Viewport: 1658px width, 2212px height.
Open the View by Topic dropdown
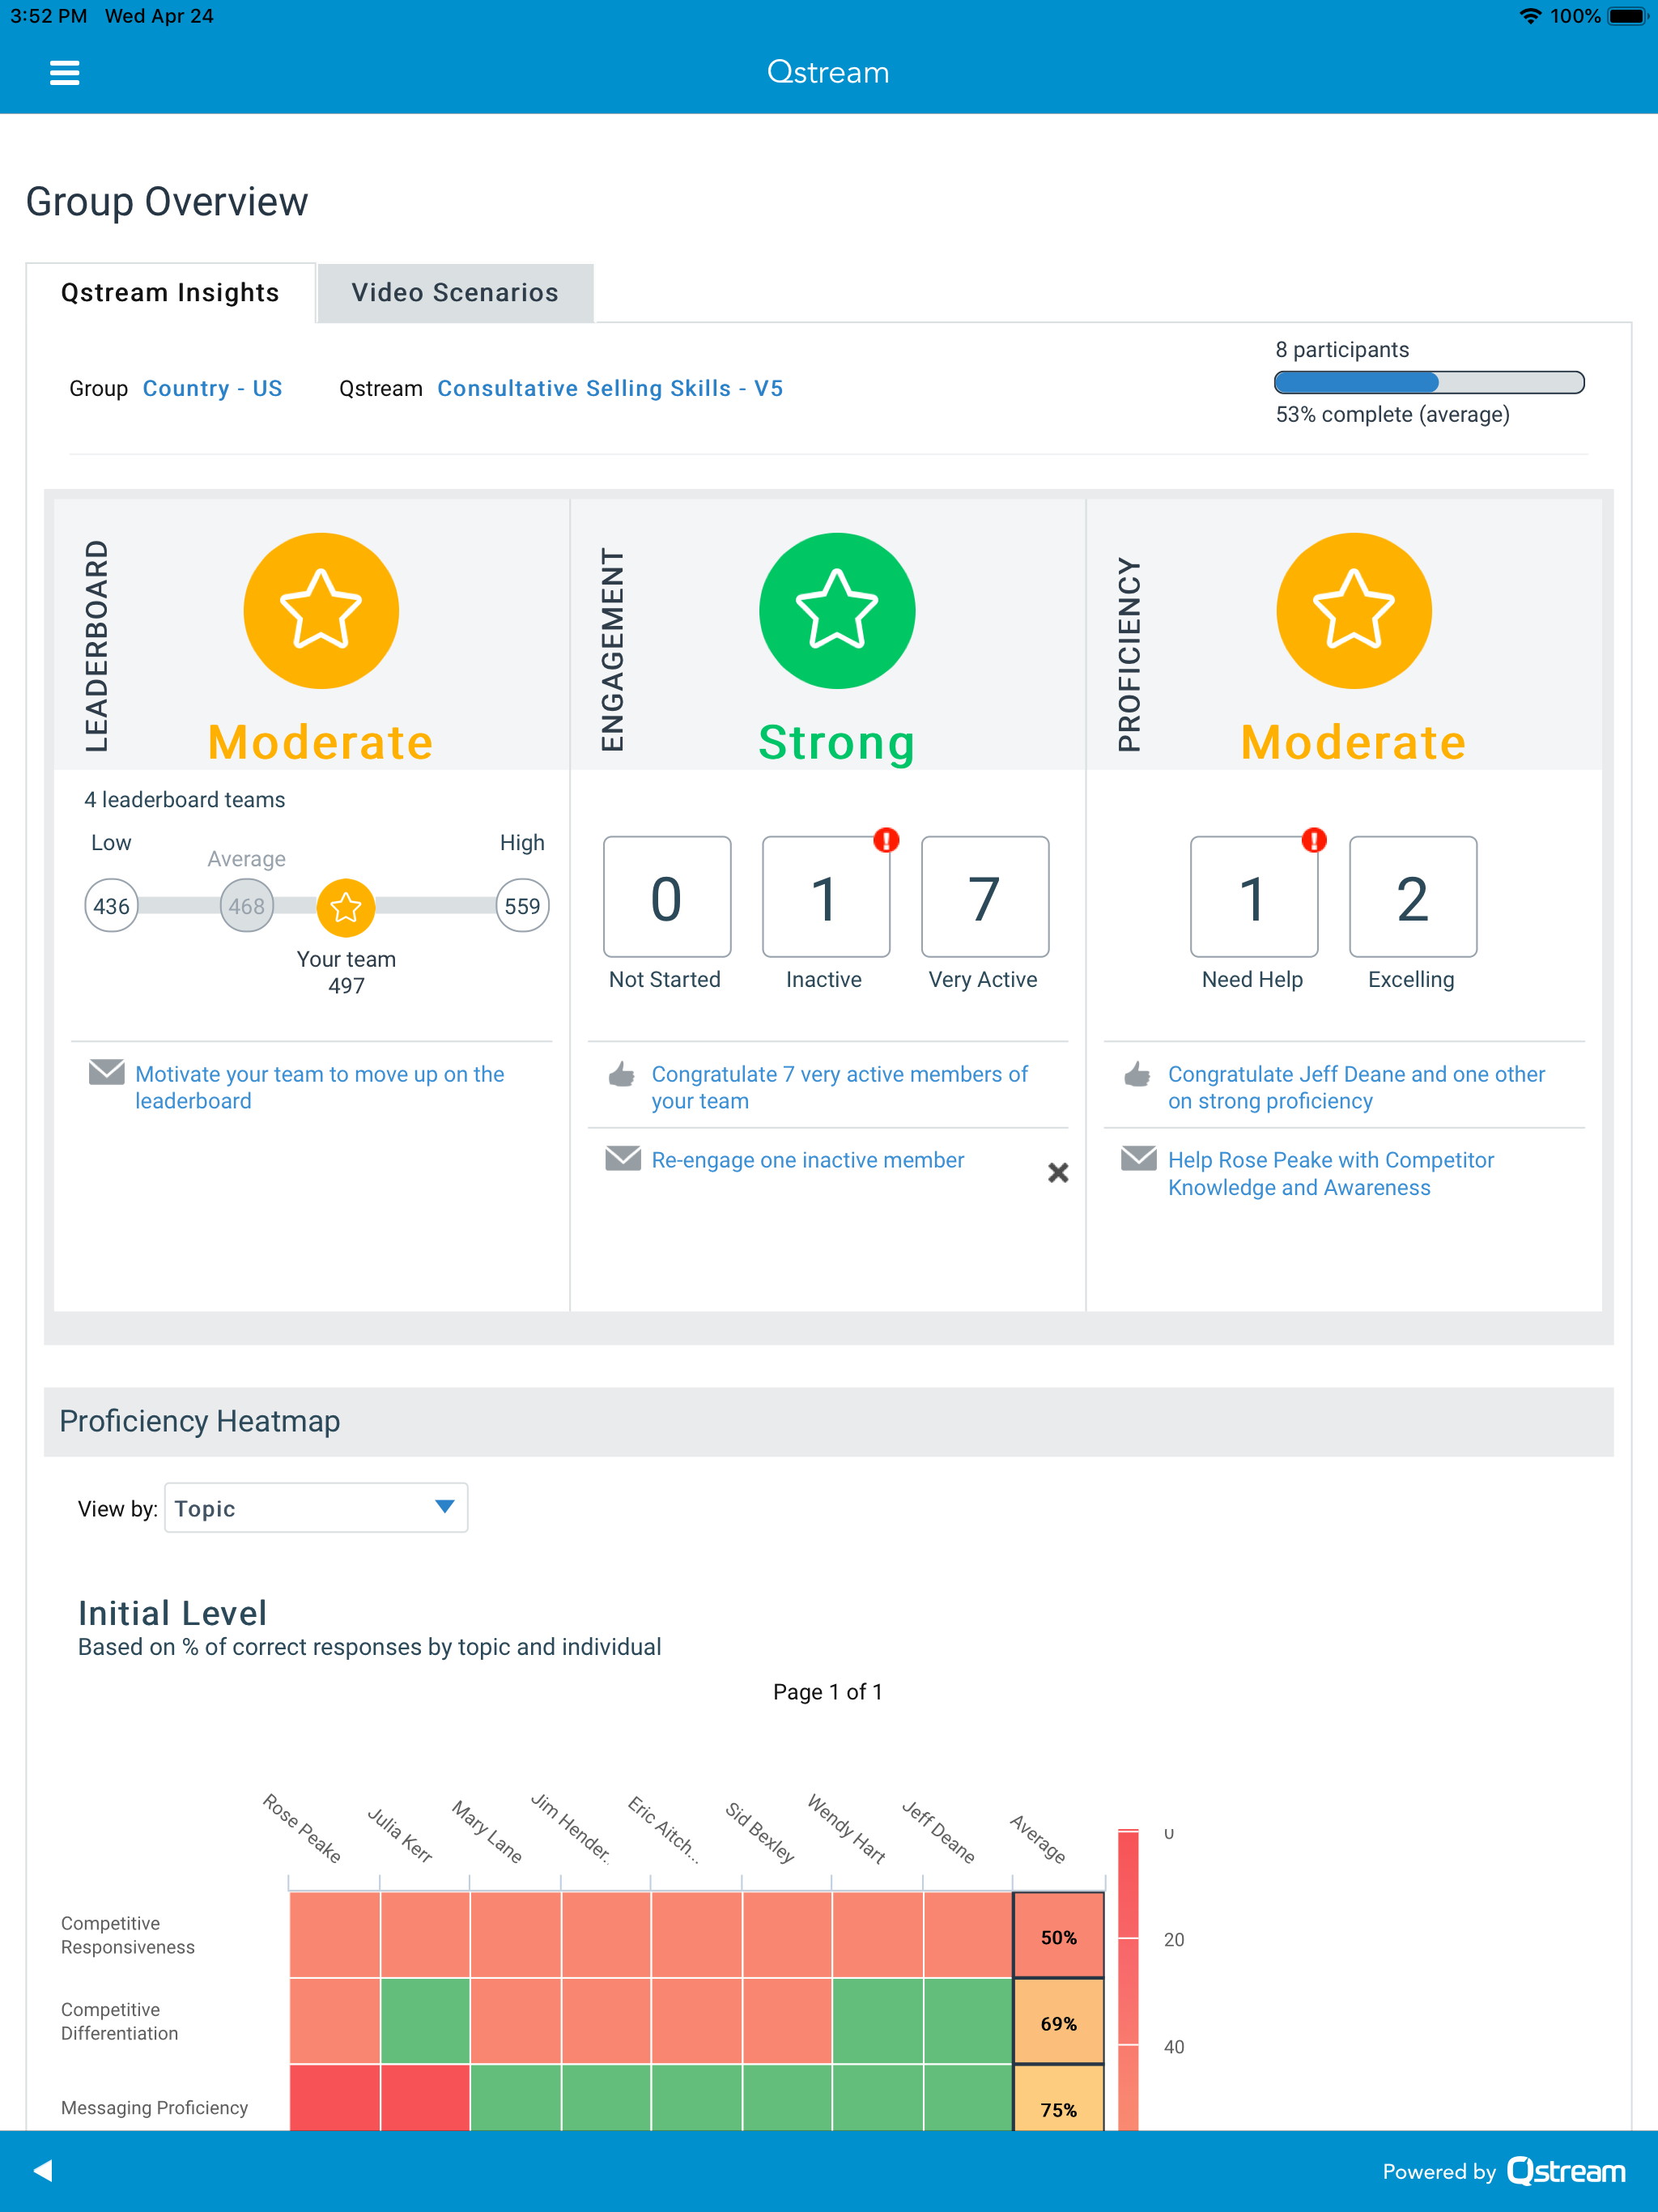coord(315,1507)
